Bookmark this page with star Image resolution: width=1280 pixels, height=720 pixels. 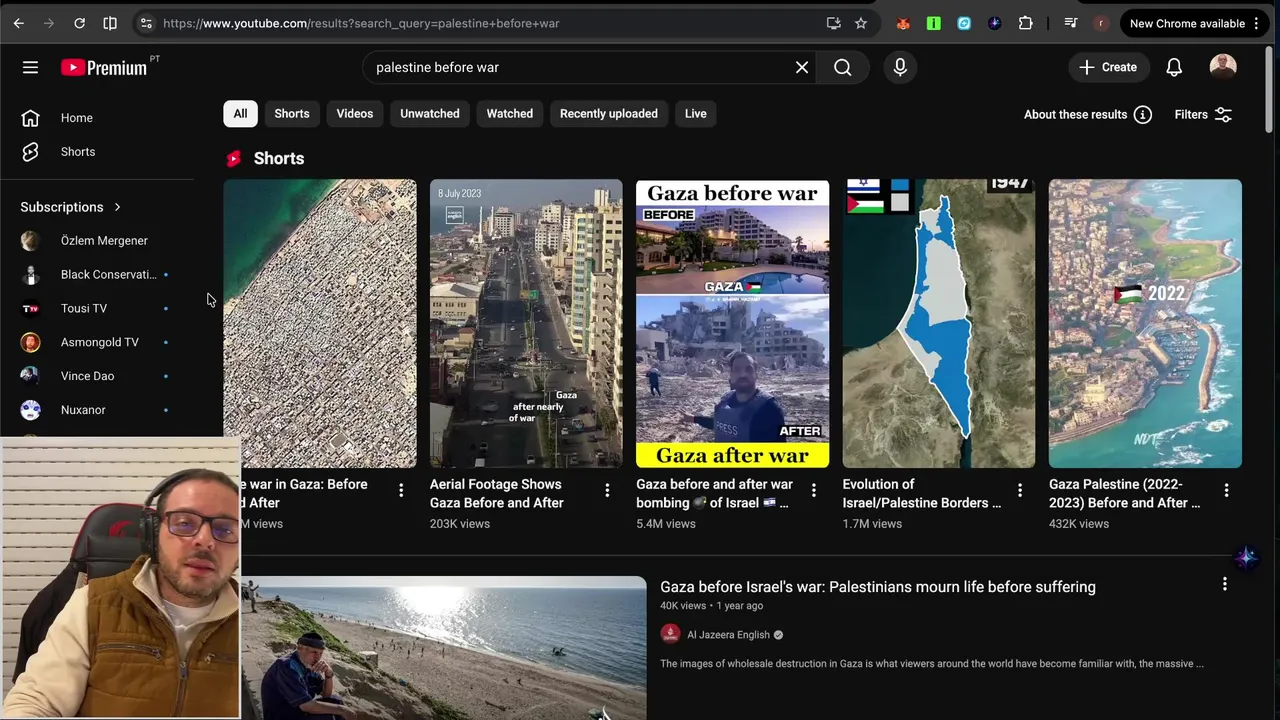pyautogui.click(x=861, y=23)
